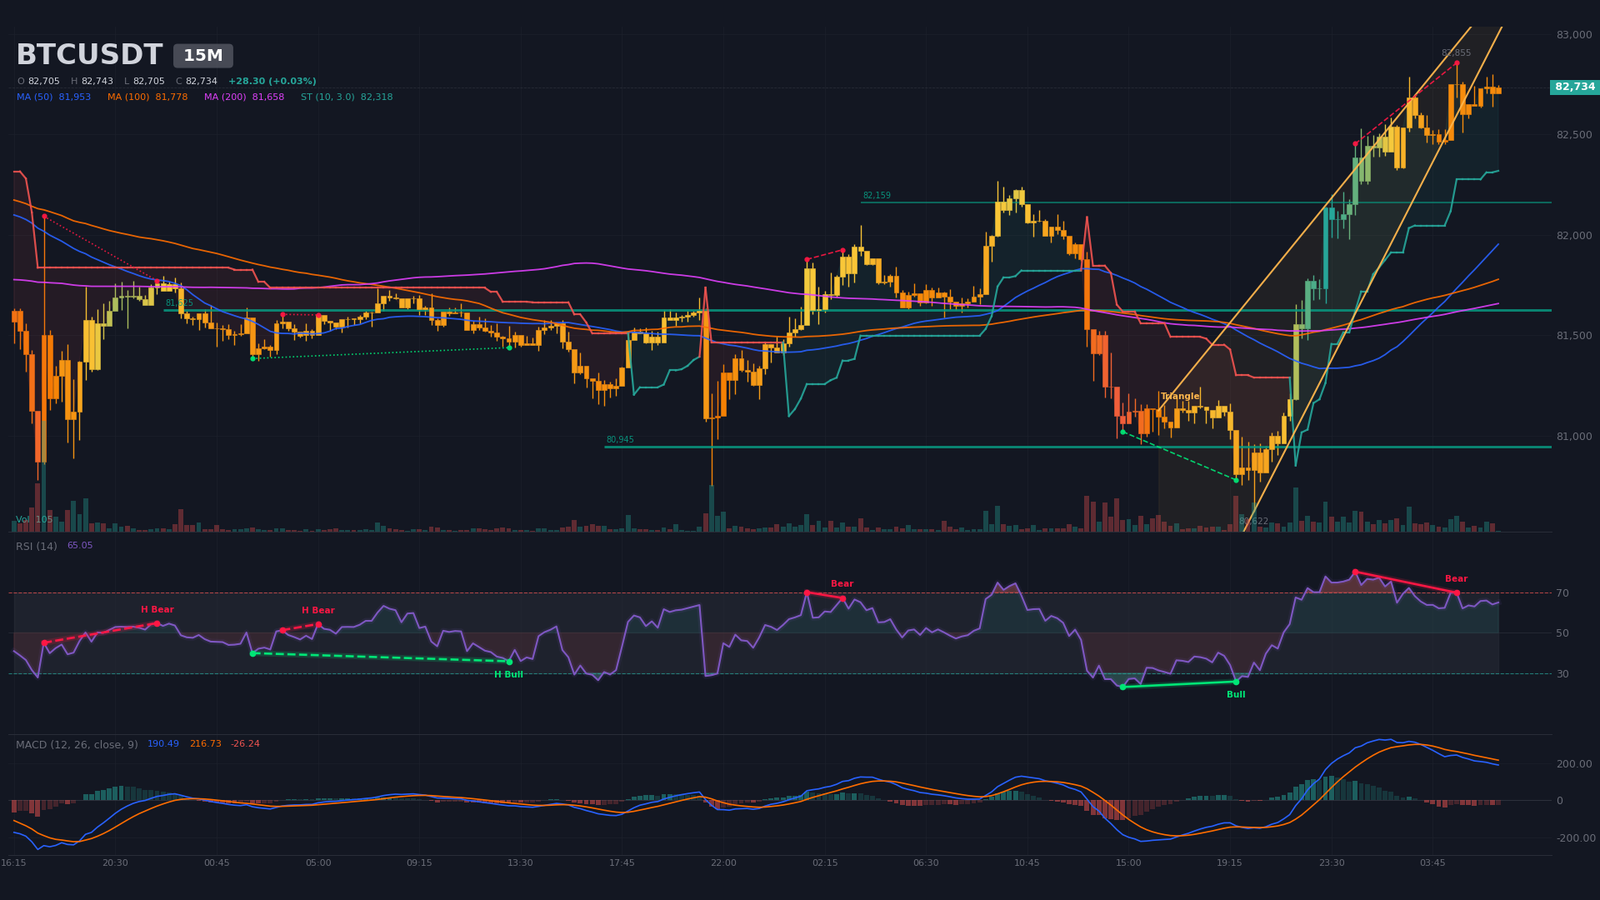Click the 15:00 time axis label
This screenshot has height=900, width=1600.
click(x=1128, y=863)
